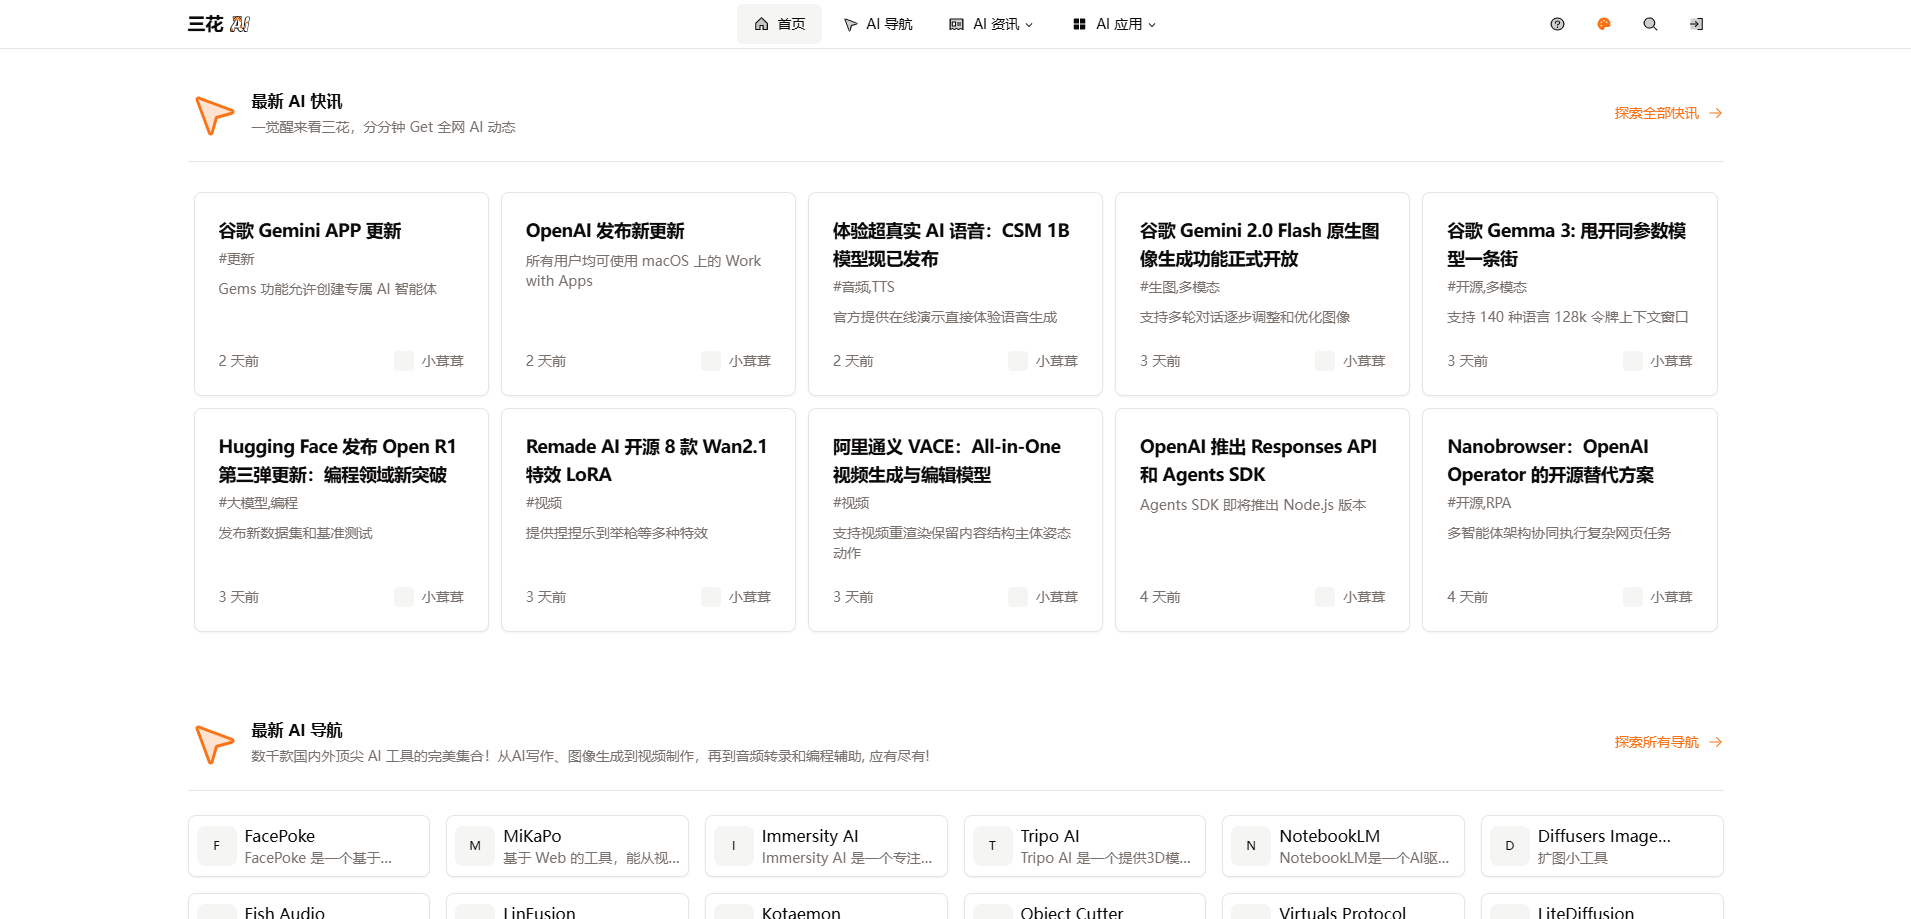The height and width of the screenshot is (919, 1911).
Task: Click the N icon for NotebookLM
Action: coord(1251,846)
